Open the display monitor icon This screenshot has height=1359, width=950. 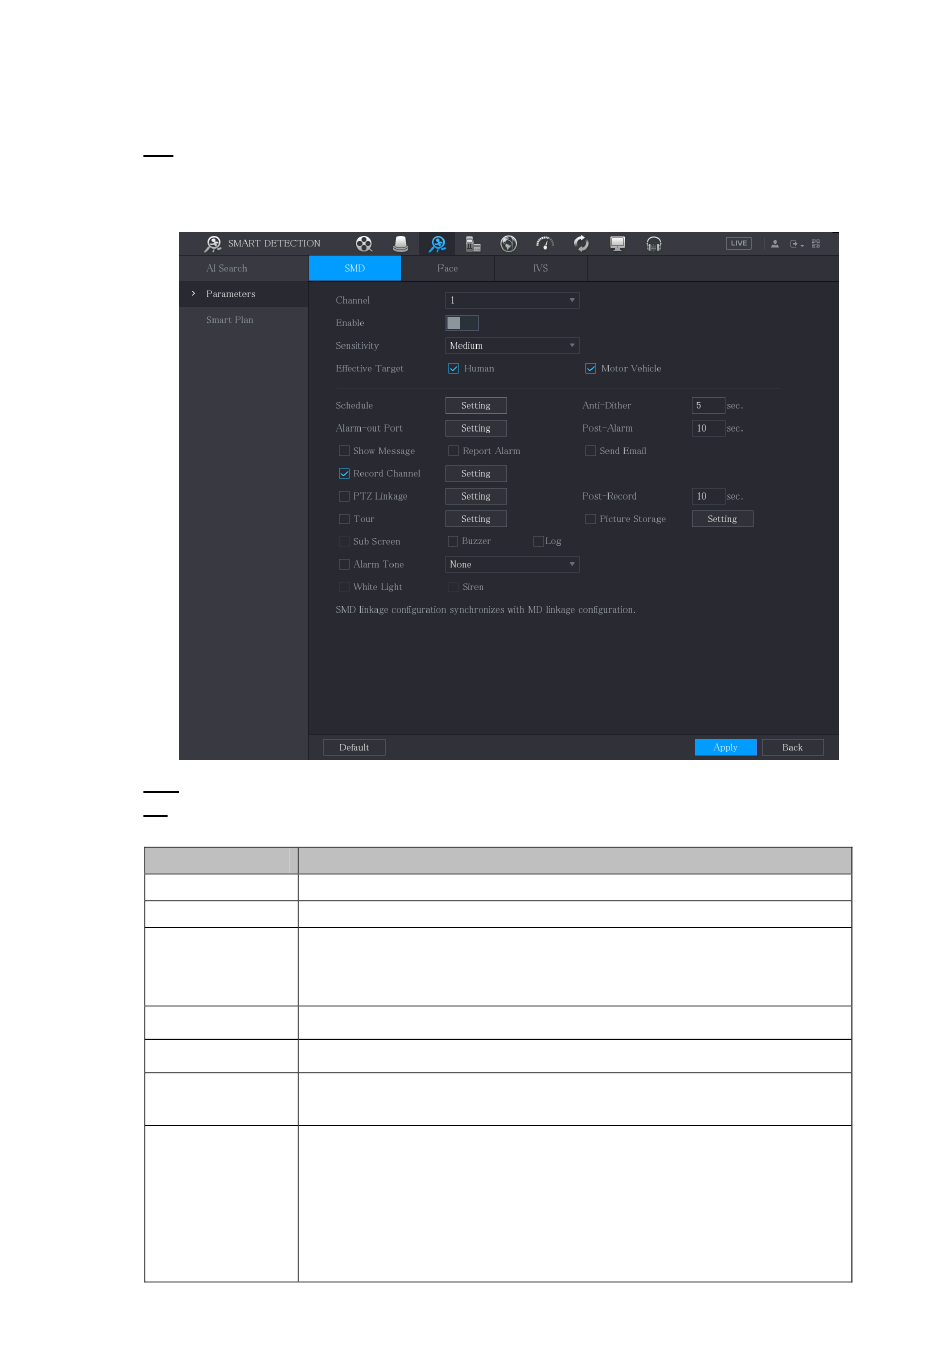[617, 243]
